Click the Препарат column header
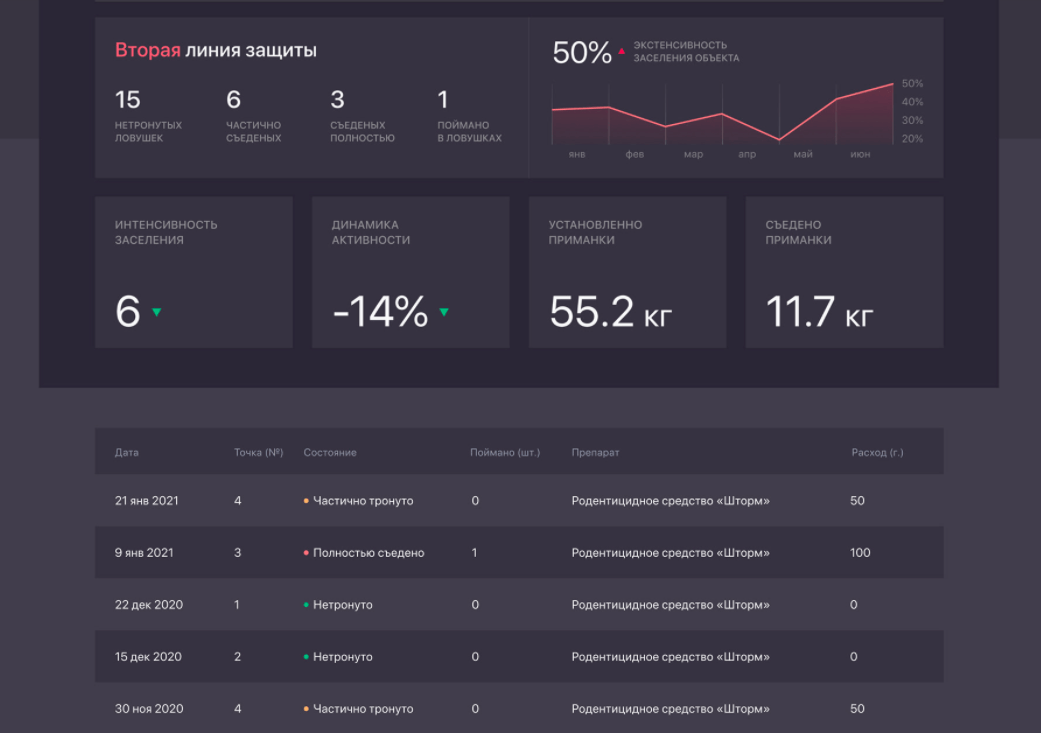The width and height of the screenshot is (1041, 733). [x=595, y=453]
